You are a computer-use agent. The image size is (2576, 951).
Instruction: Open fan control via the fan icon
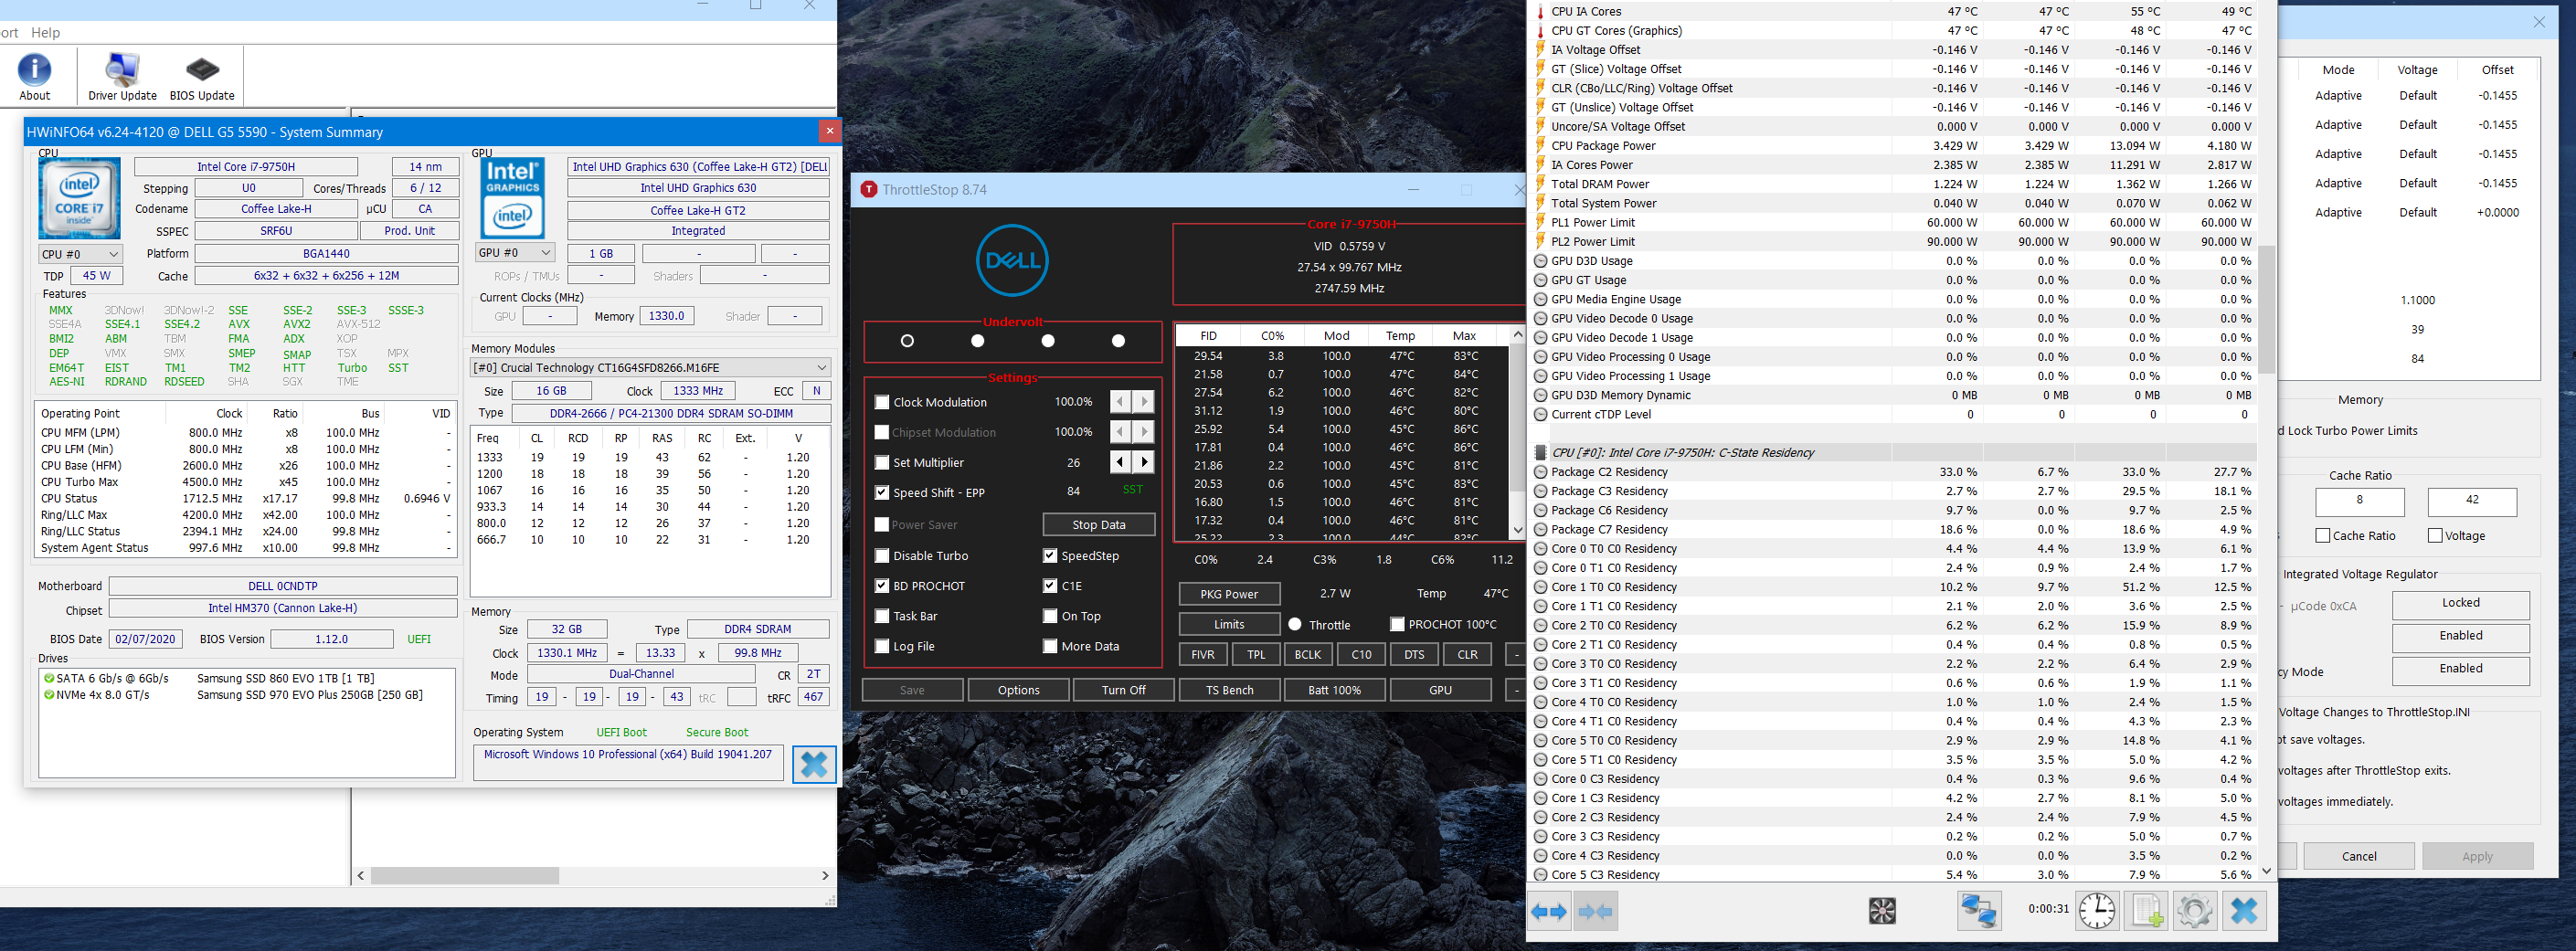1882,911
